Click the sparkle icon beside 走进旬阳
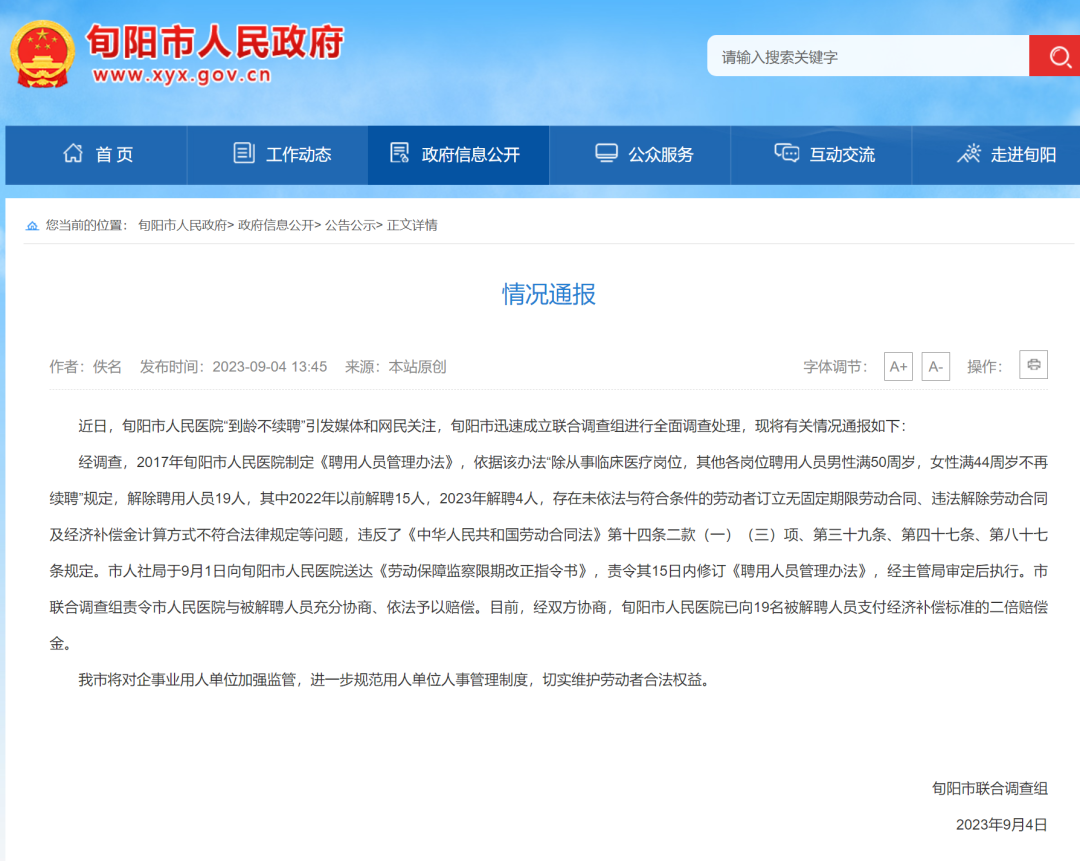This screenshot has width=1080, height=861. (x=968, y=154)
